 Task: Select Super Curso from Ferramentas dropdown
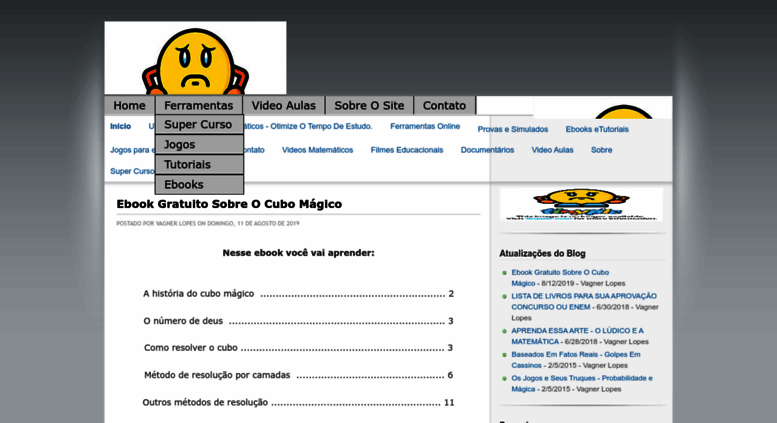click(199, 124)
